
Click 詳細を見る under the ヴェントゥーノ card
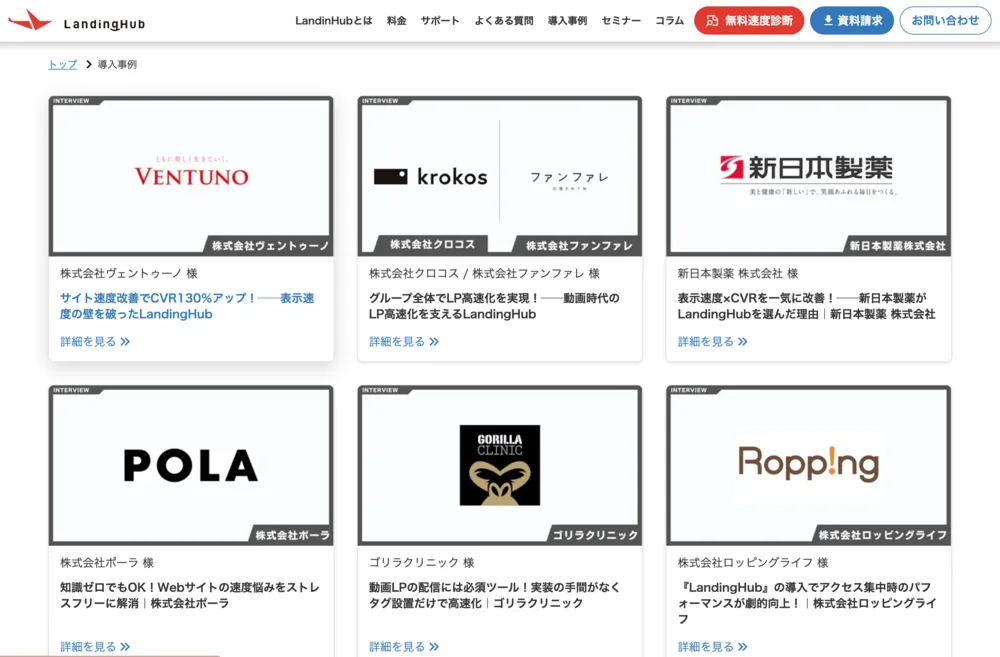[x=95, y=342]
